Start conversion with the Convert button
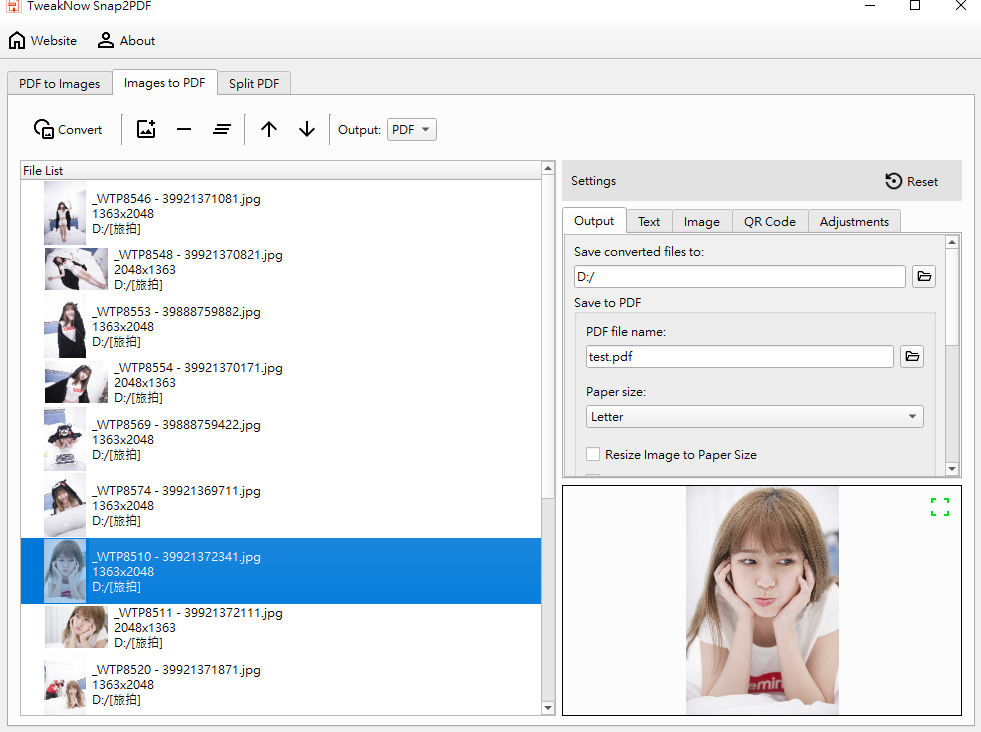This screenshot has width=981, height=732. 68,130
